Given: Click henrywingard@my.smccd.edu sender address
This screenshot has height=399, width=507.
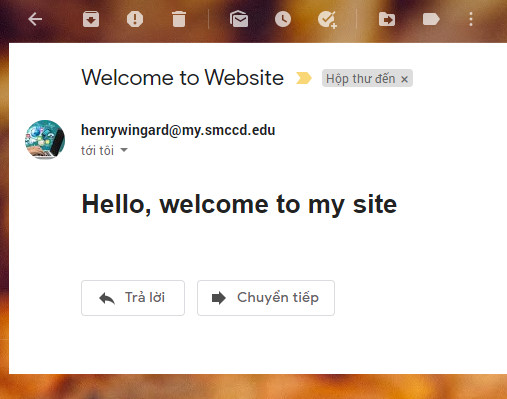Looking at the screenshot, I should [x=178, y=130].
